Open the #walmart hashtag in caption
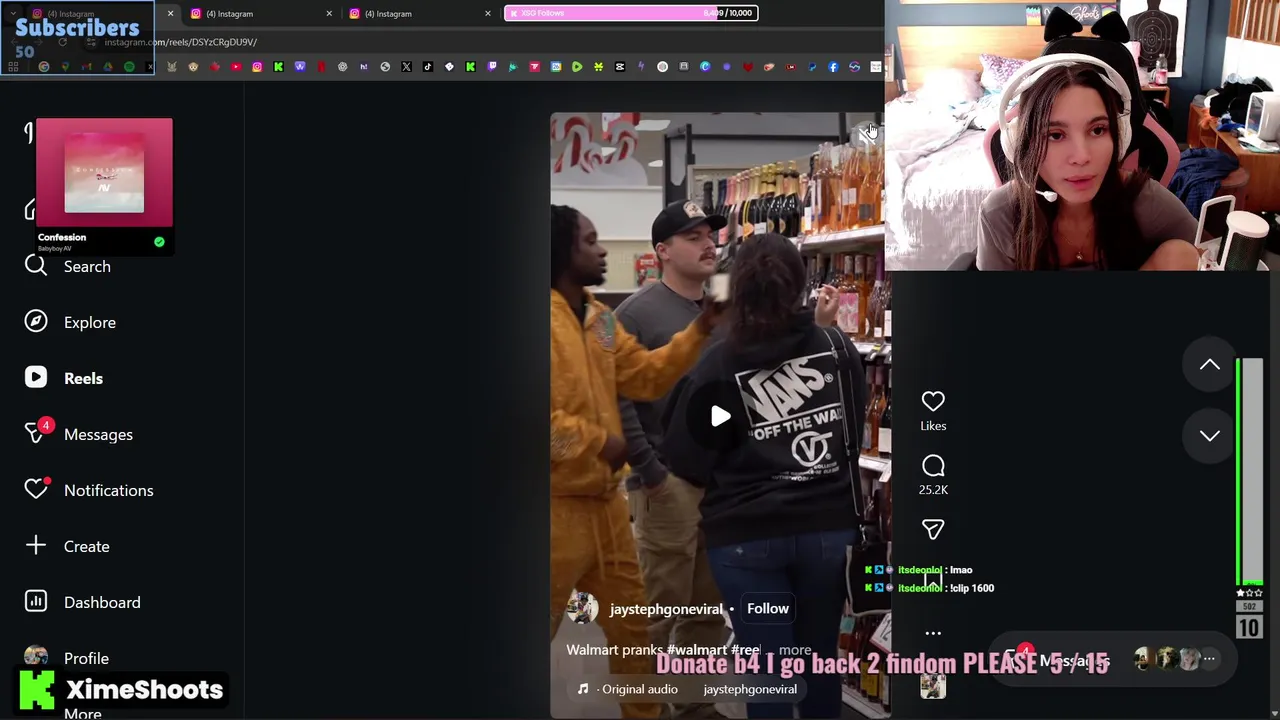1280x720 pixels. 697,650
